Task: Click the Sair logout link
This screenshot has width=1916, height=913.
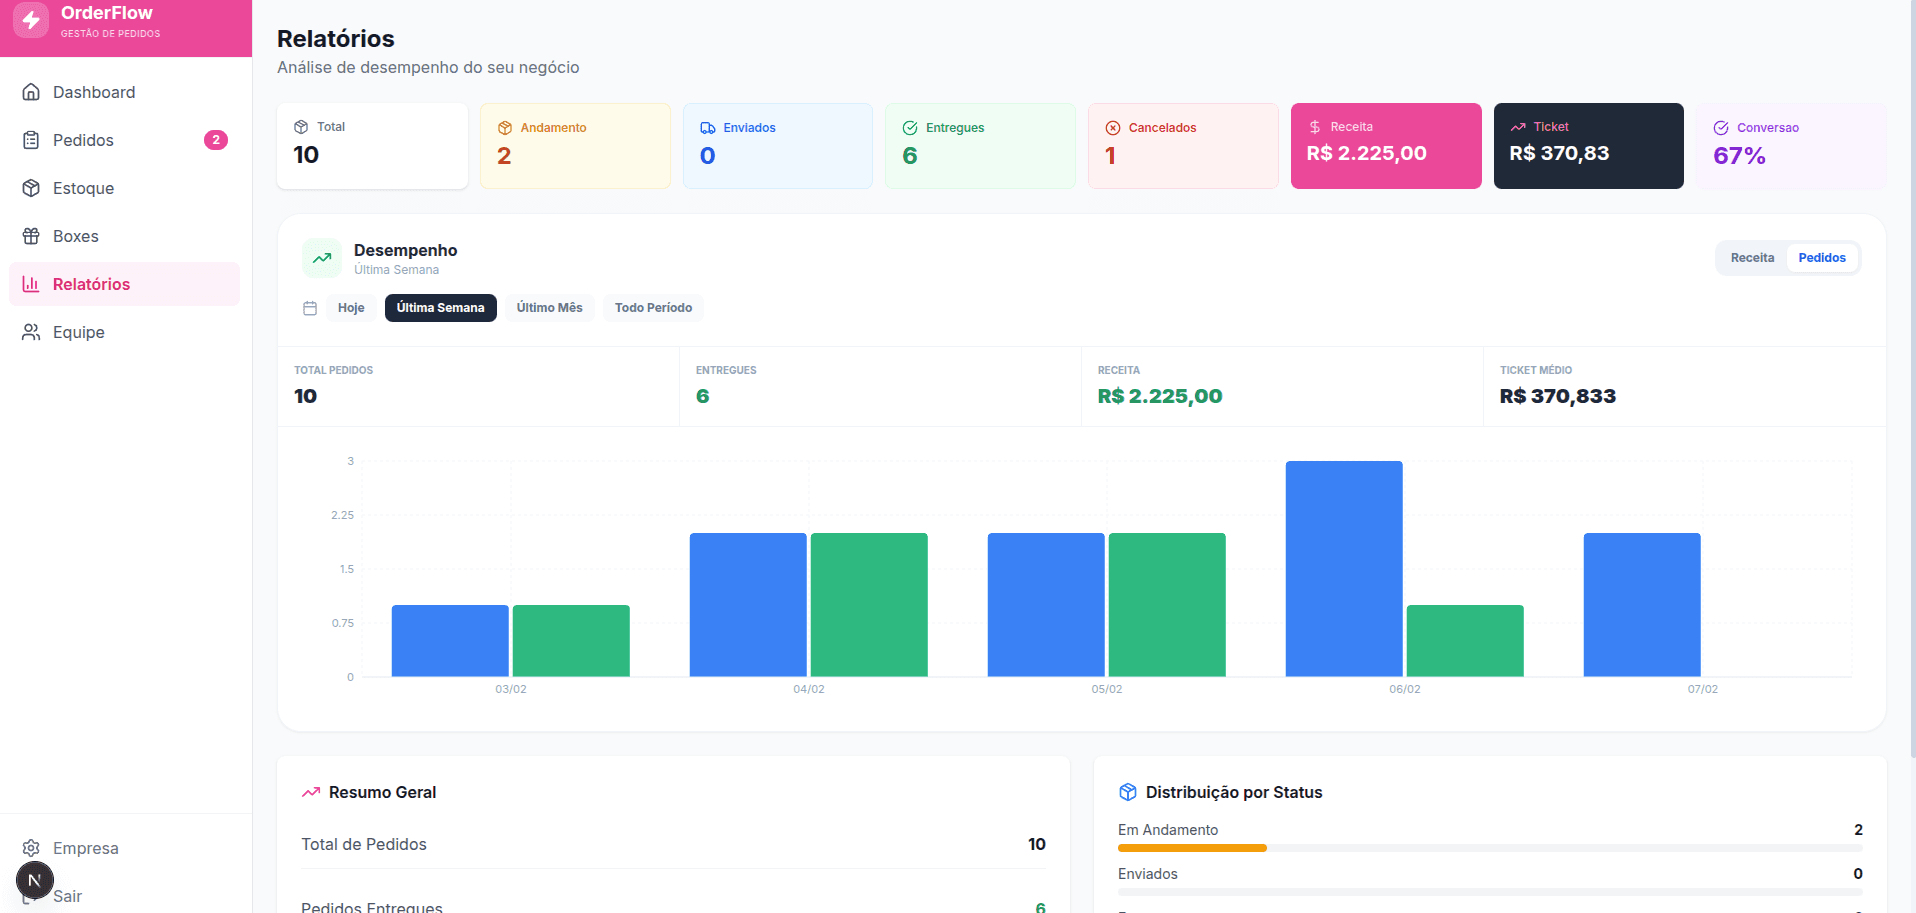Action: tap(68, 896)
